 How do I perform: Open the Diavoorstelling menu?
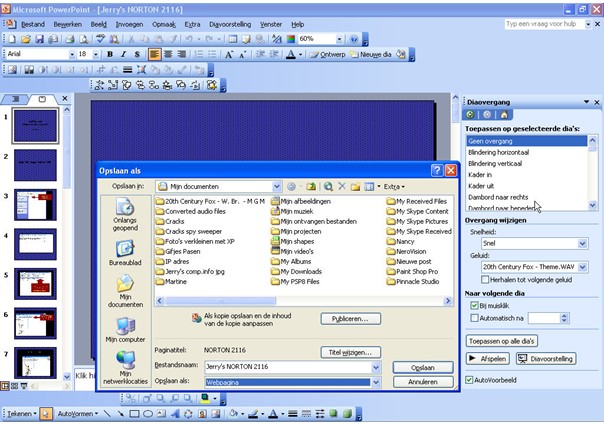[x=229, y=22]
